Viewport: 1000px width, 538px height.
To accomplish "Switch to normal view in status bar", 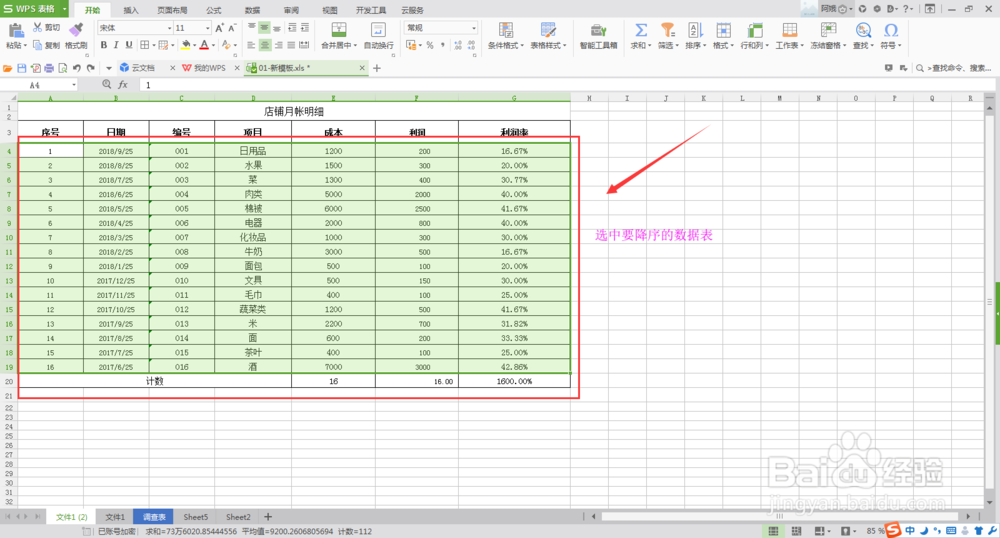I will [x=773, y=531].
